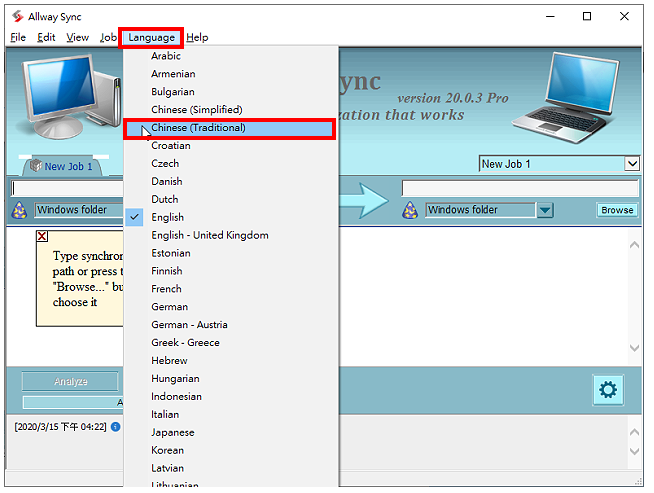Select Chinese (Simplified) language
The image size is (654, 493).
click(231, 110)
